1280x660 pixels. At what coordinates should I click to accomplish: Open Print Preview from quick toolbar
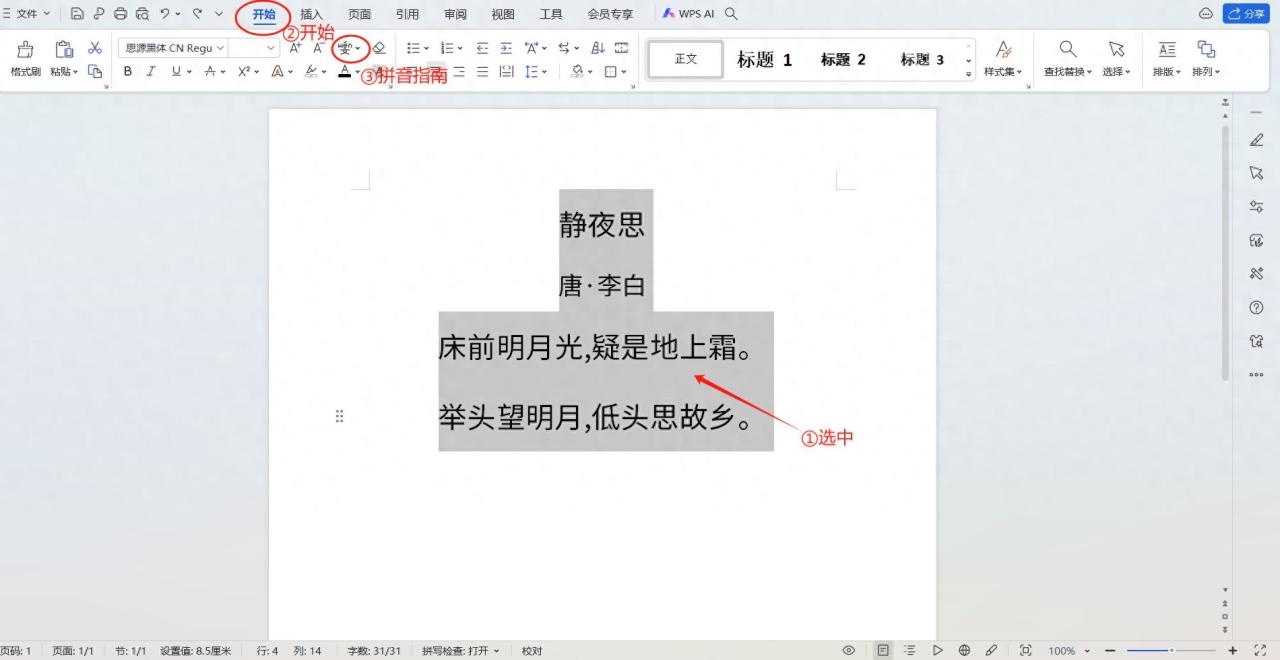142,14
